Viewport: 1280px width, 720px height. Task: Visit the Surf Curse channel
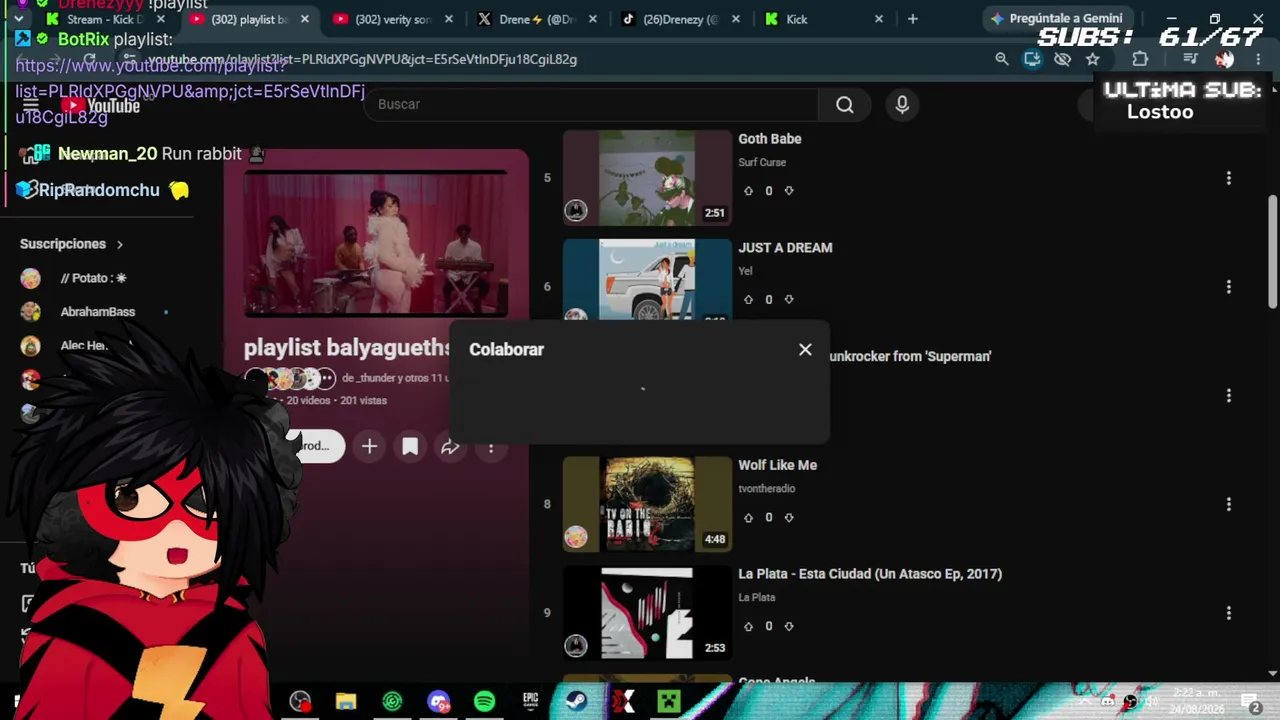click(x=762, y=162)
